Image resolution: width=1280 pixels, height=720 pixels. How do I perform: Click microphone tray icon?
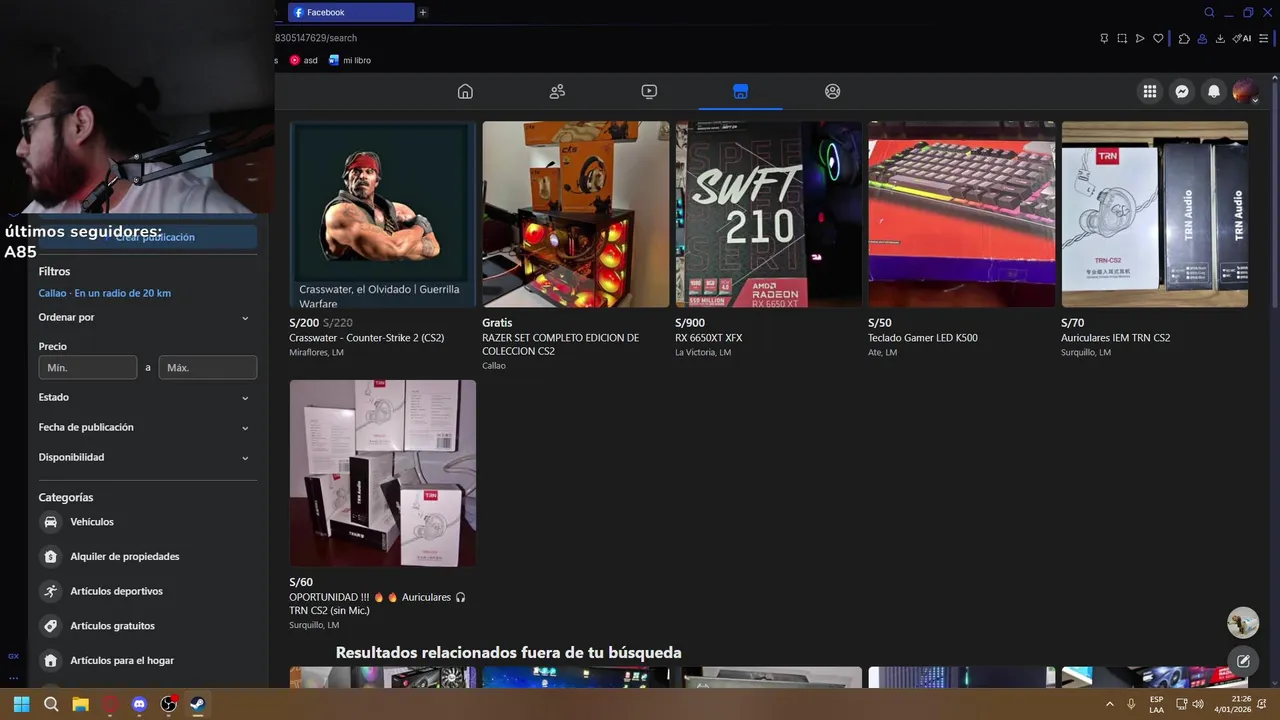tap(1131, 704)
